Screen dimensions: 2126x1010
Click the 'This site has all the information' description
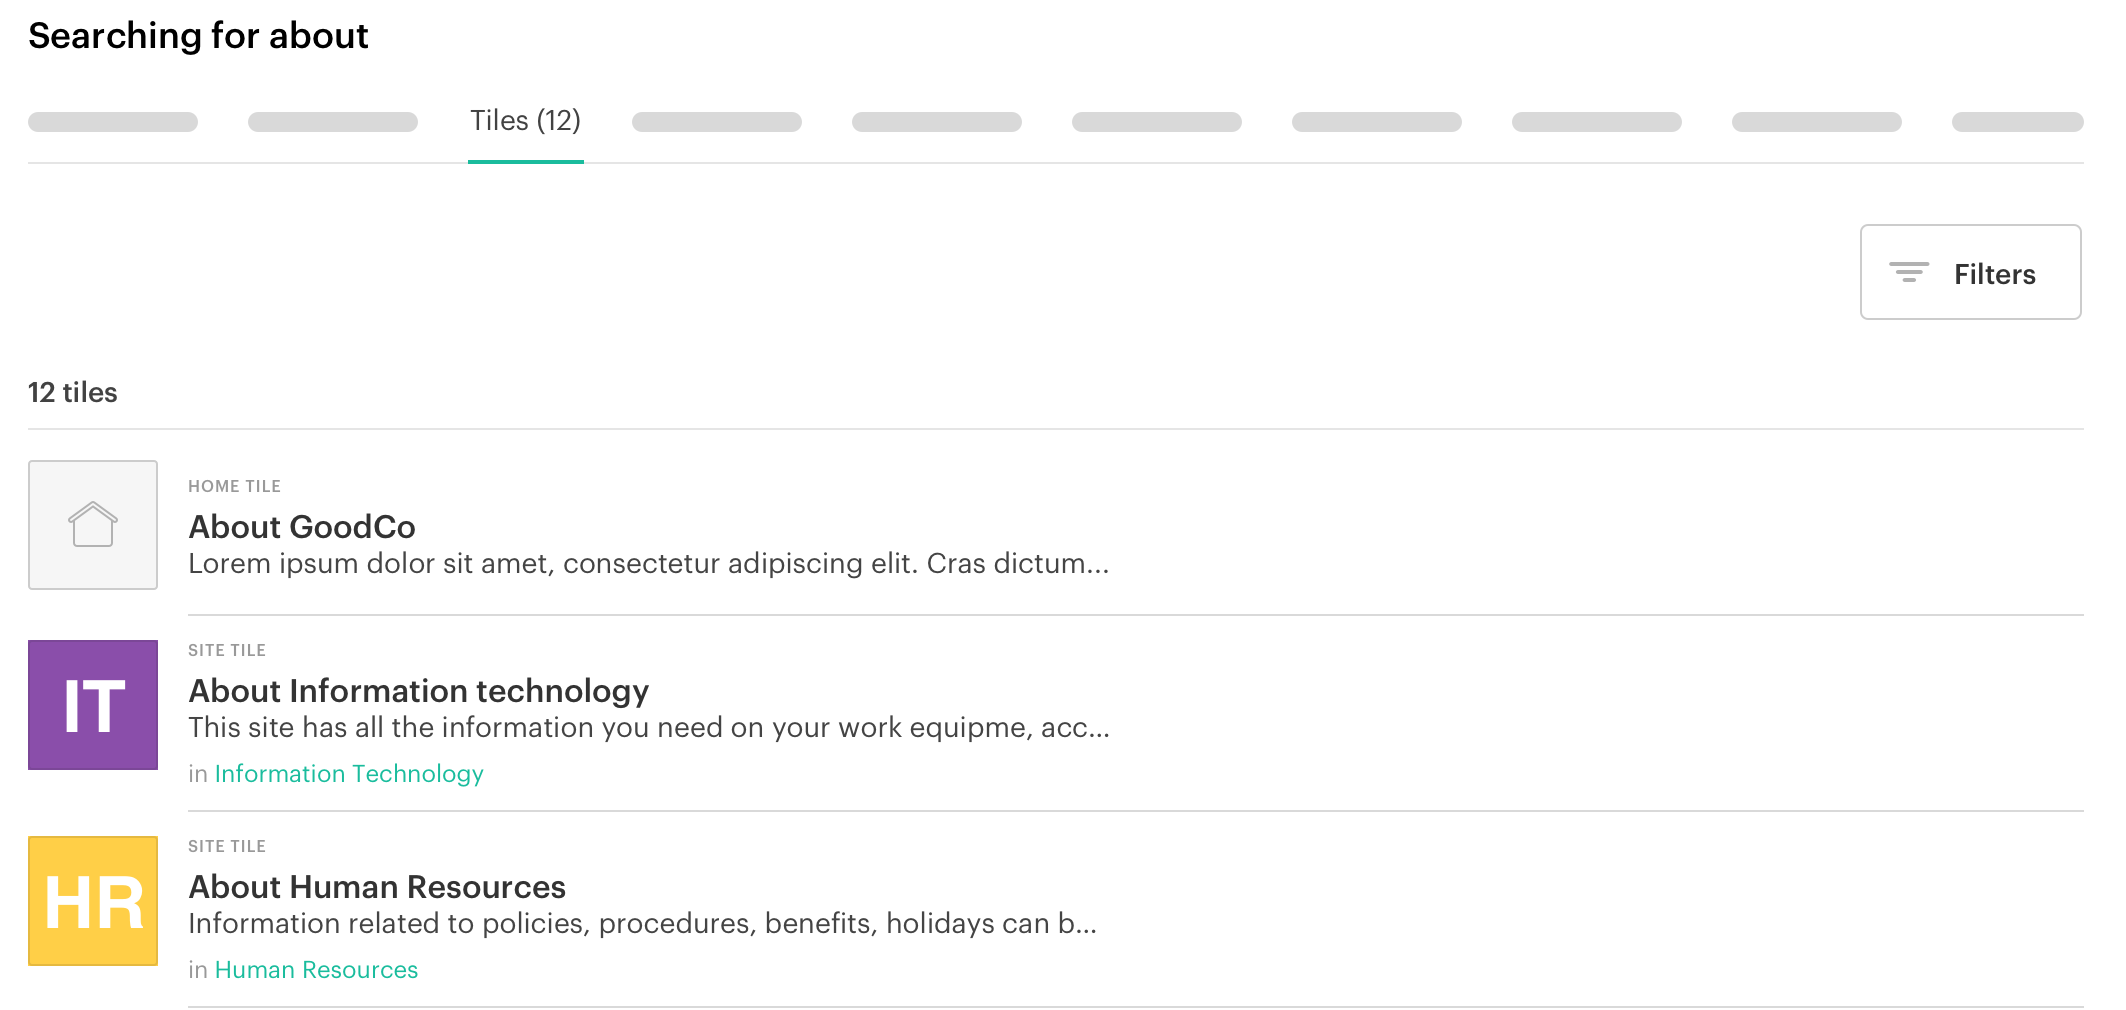(x=648, y=728)
